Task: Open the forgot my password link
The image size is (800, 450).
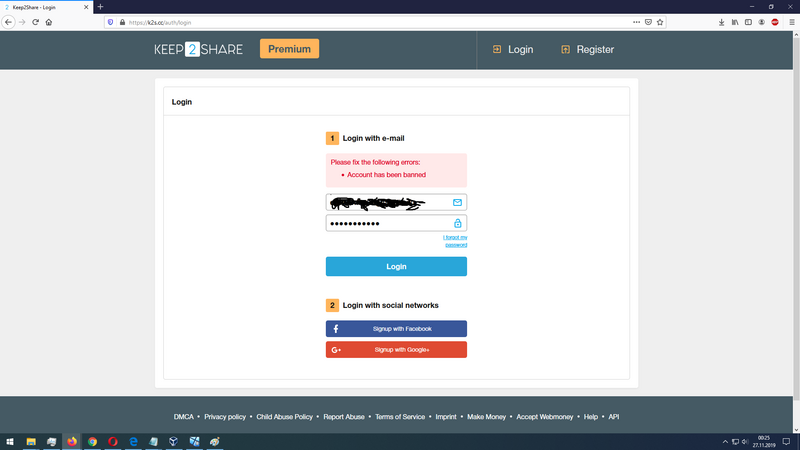Action: click(455, 240)
